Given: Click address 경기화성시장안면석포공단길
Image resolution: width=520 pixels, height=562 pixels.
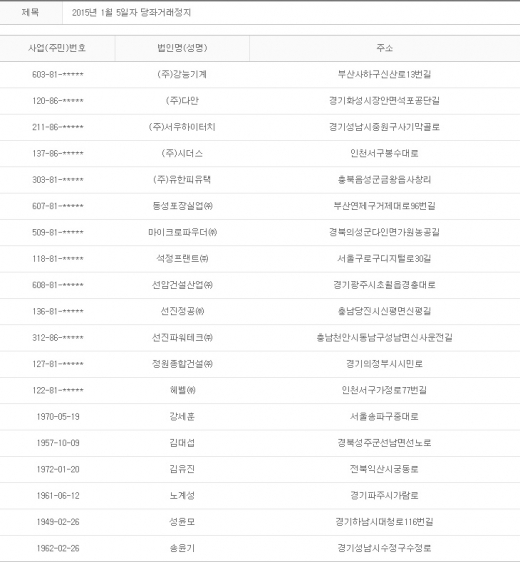Looking at the screenshot, I should pyautogui.click(x=385, y=101).
